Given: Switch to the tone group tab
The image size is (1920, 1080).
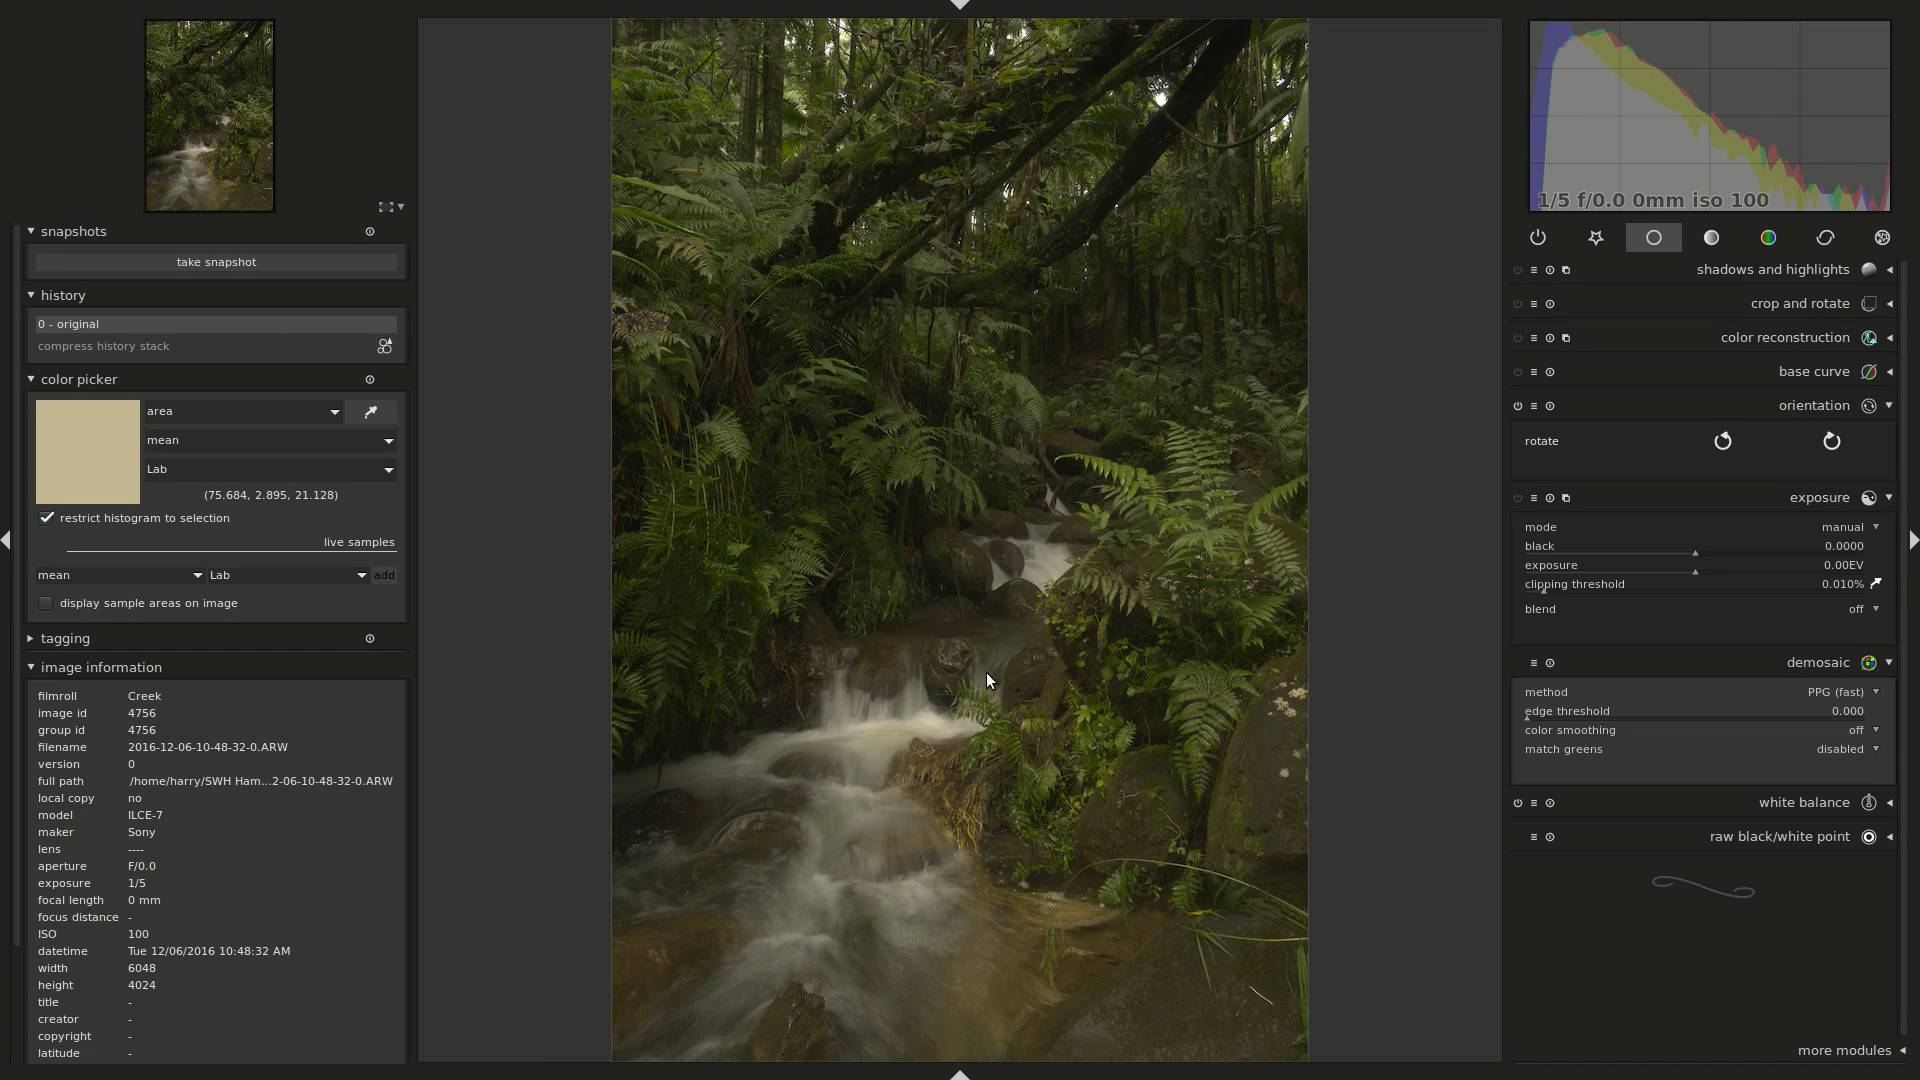Looking at the screenshot, I should pos(1711,238).
